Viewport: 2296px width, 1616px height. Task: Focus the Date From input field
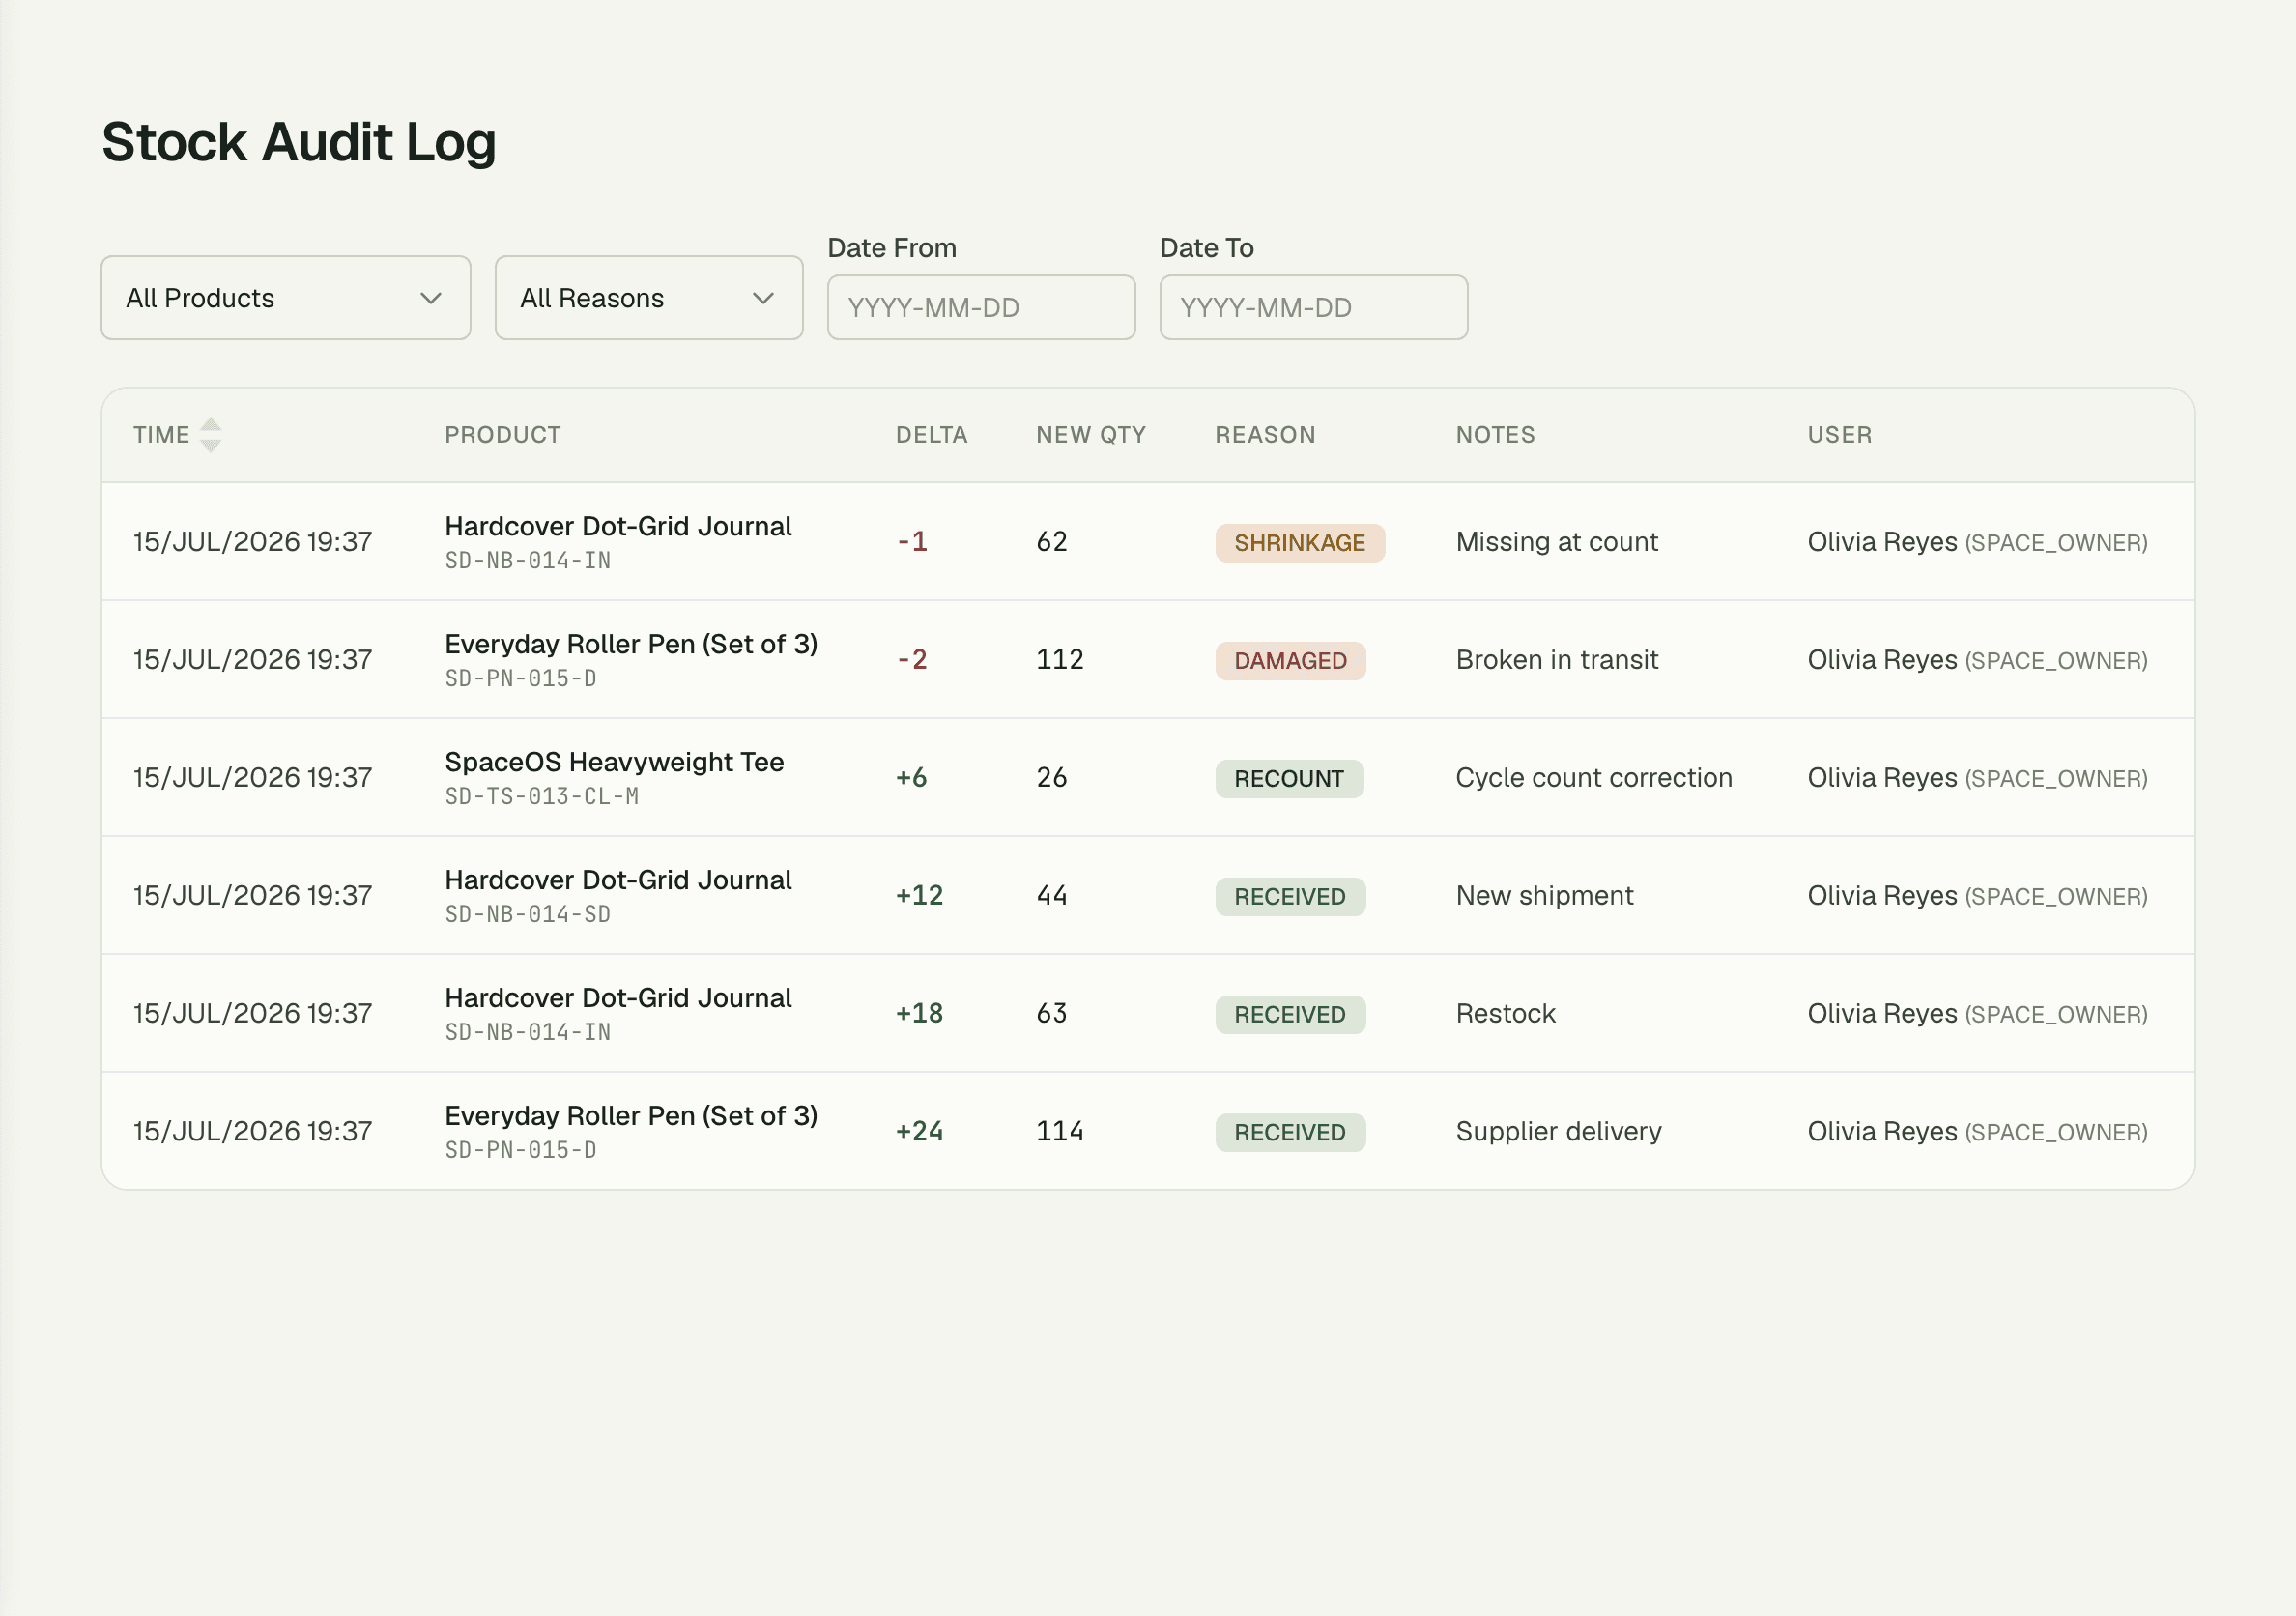pos(981,308)
